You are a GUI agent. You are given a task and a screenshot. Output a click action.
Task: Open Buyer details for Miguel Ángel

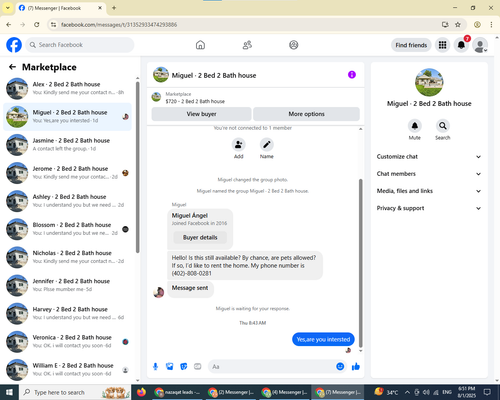coord(200,237)
